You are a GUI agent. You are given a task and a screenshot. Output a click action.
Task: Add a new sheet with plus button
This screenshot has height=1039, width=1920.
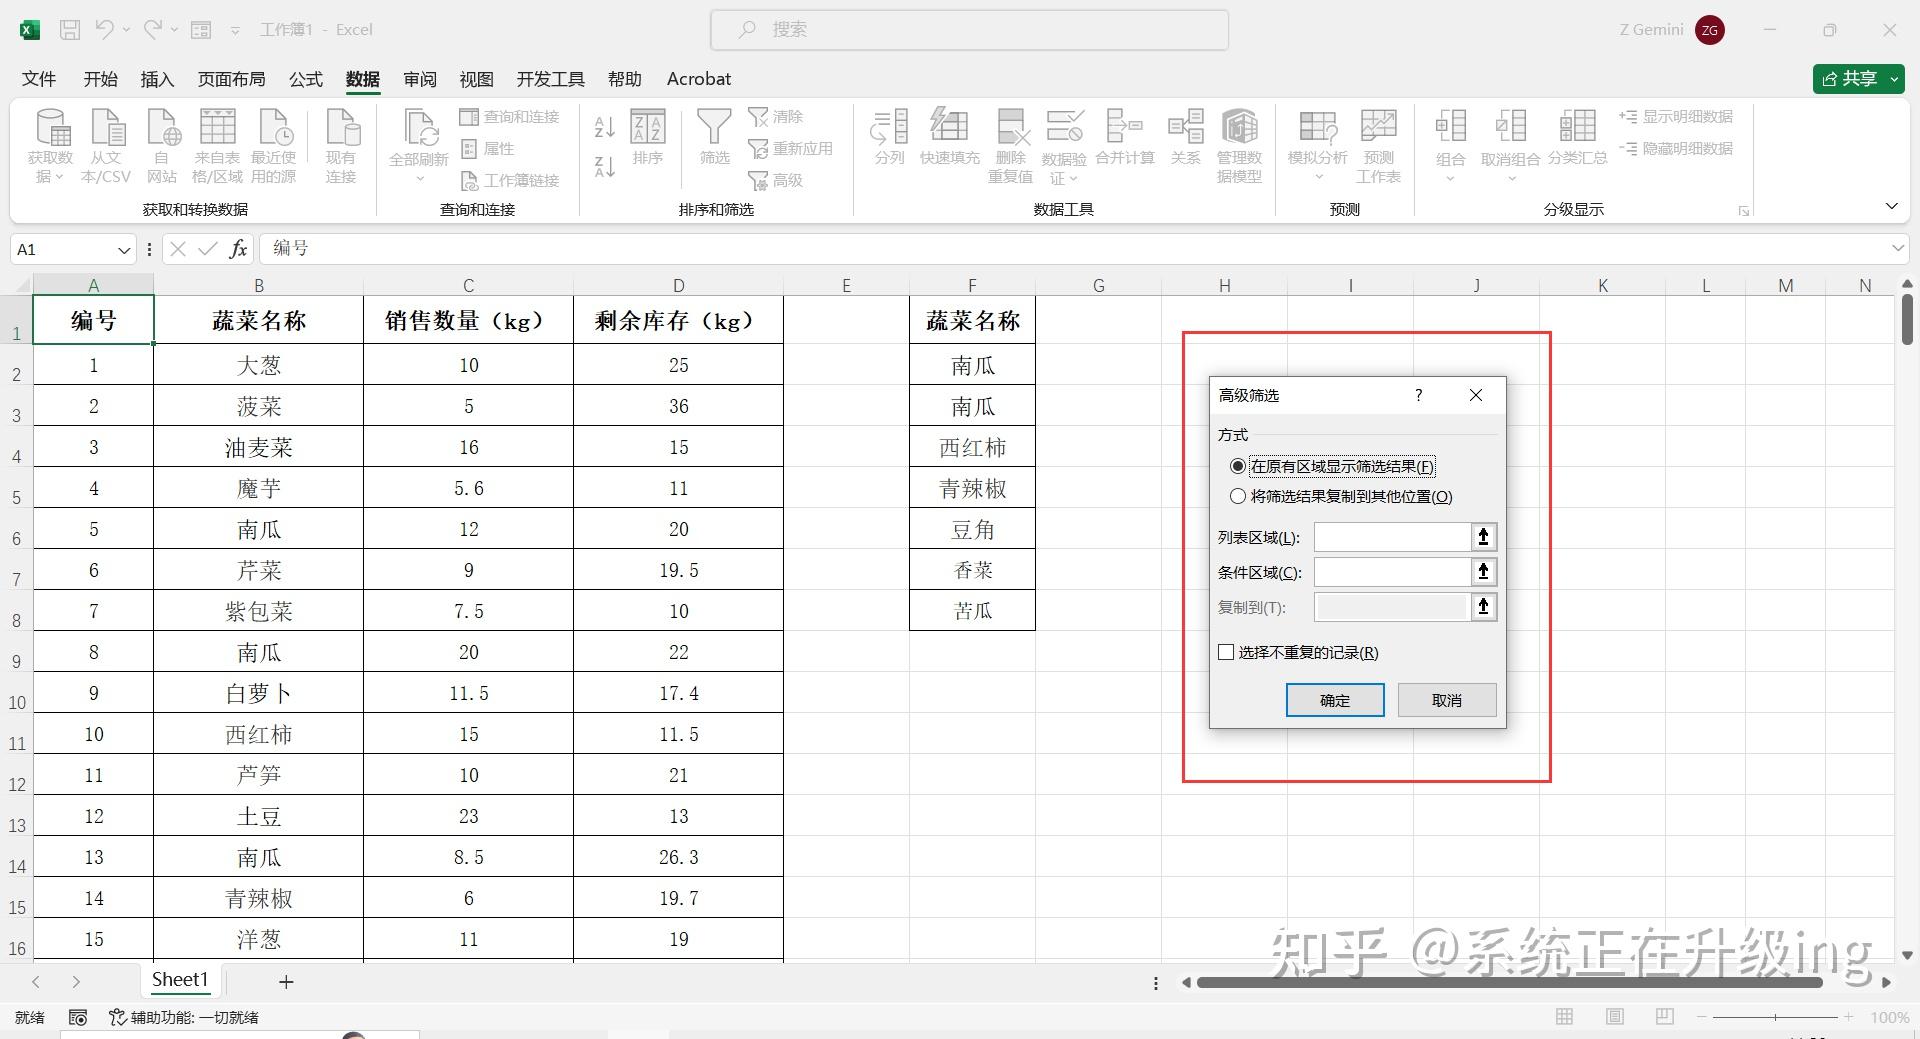coord(286,982)
